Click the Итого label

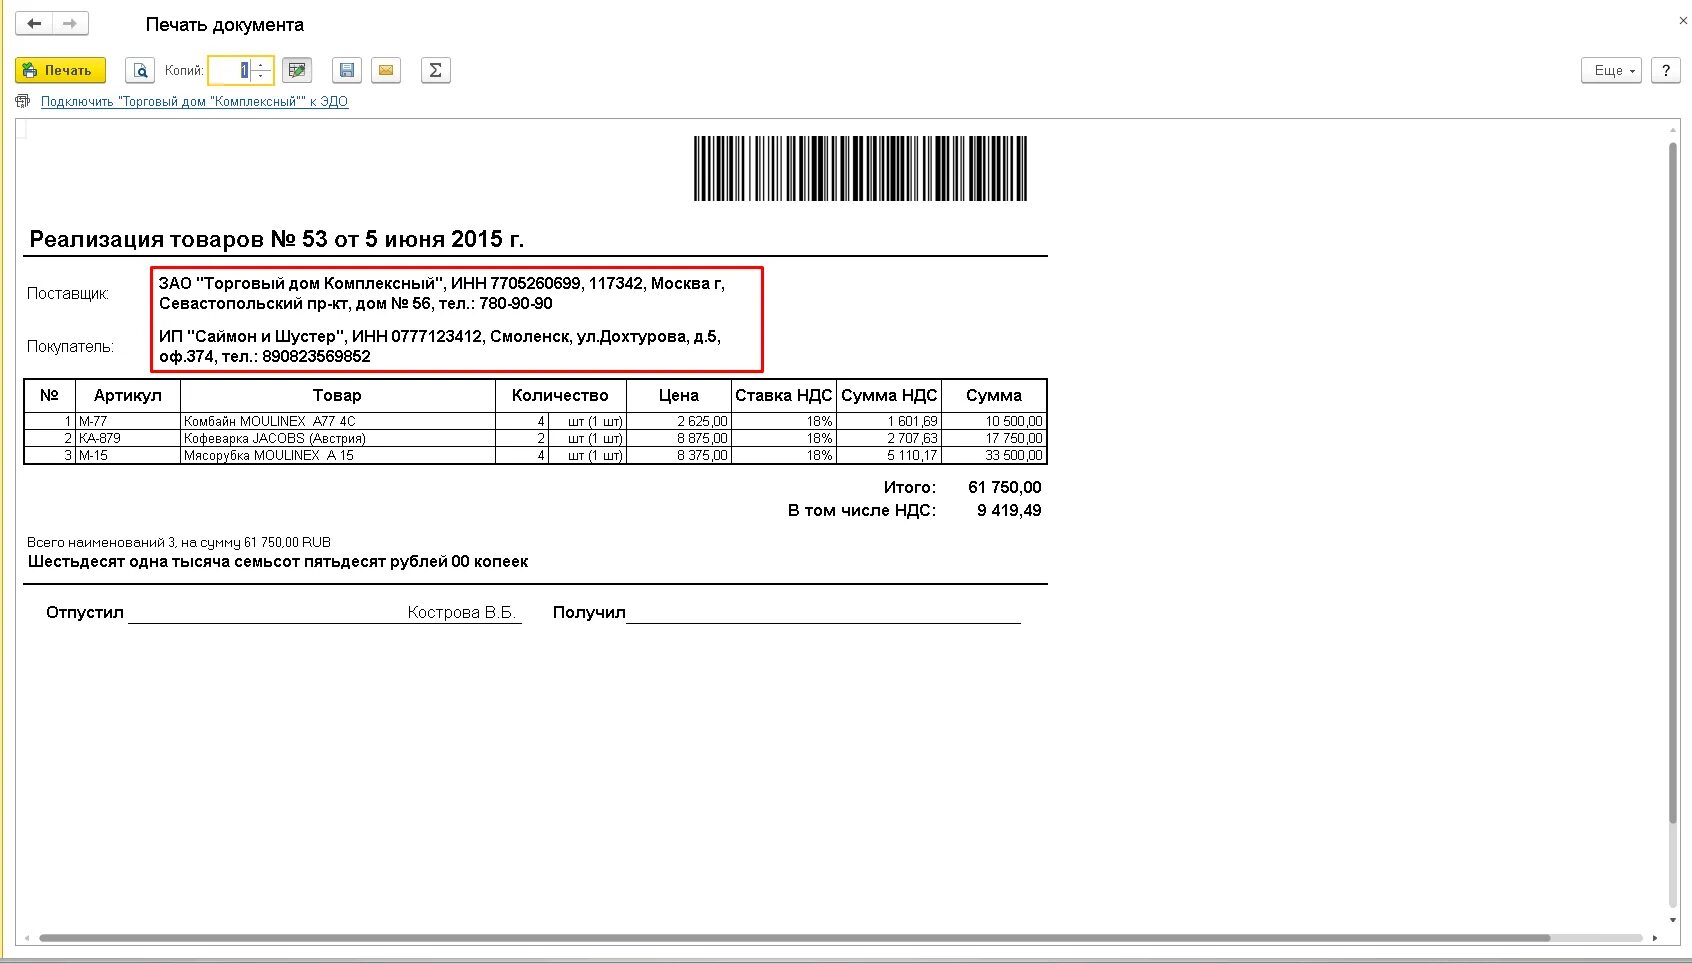pos(910,487)
